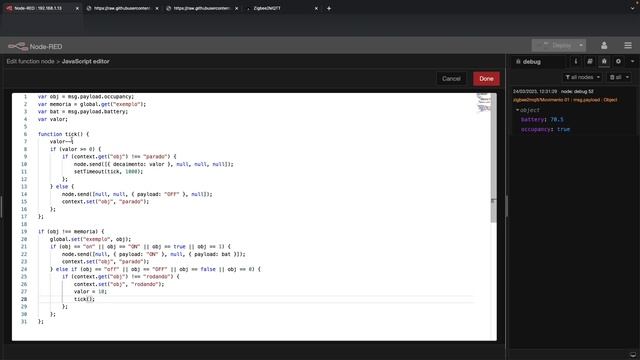This screenshot has width=640, height=360.
Task: Click line 27 valor = 10 statement
Action: pos(90,291)
